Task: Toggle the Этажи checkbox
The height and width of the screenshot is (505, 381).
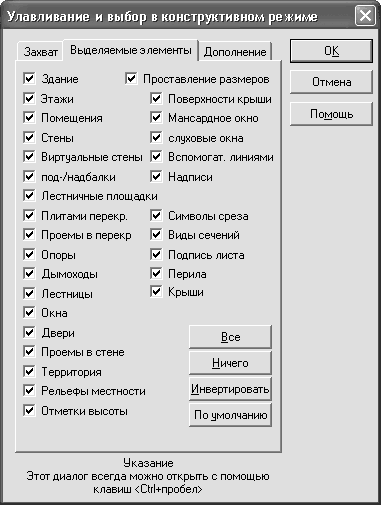Action: tap(29, 98)
